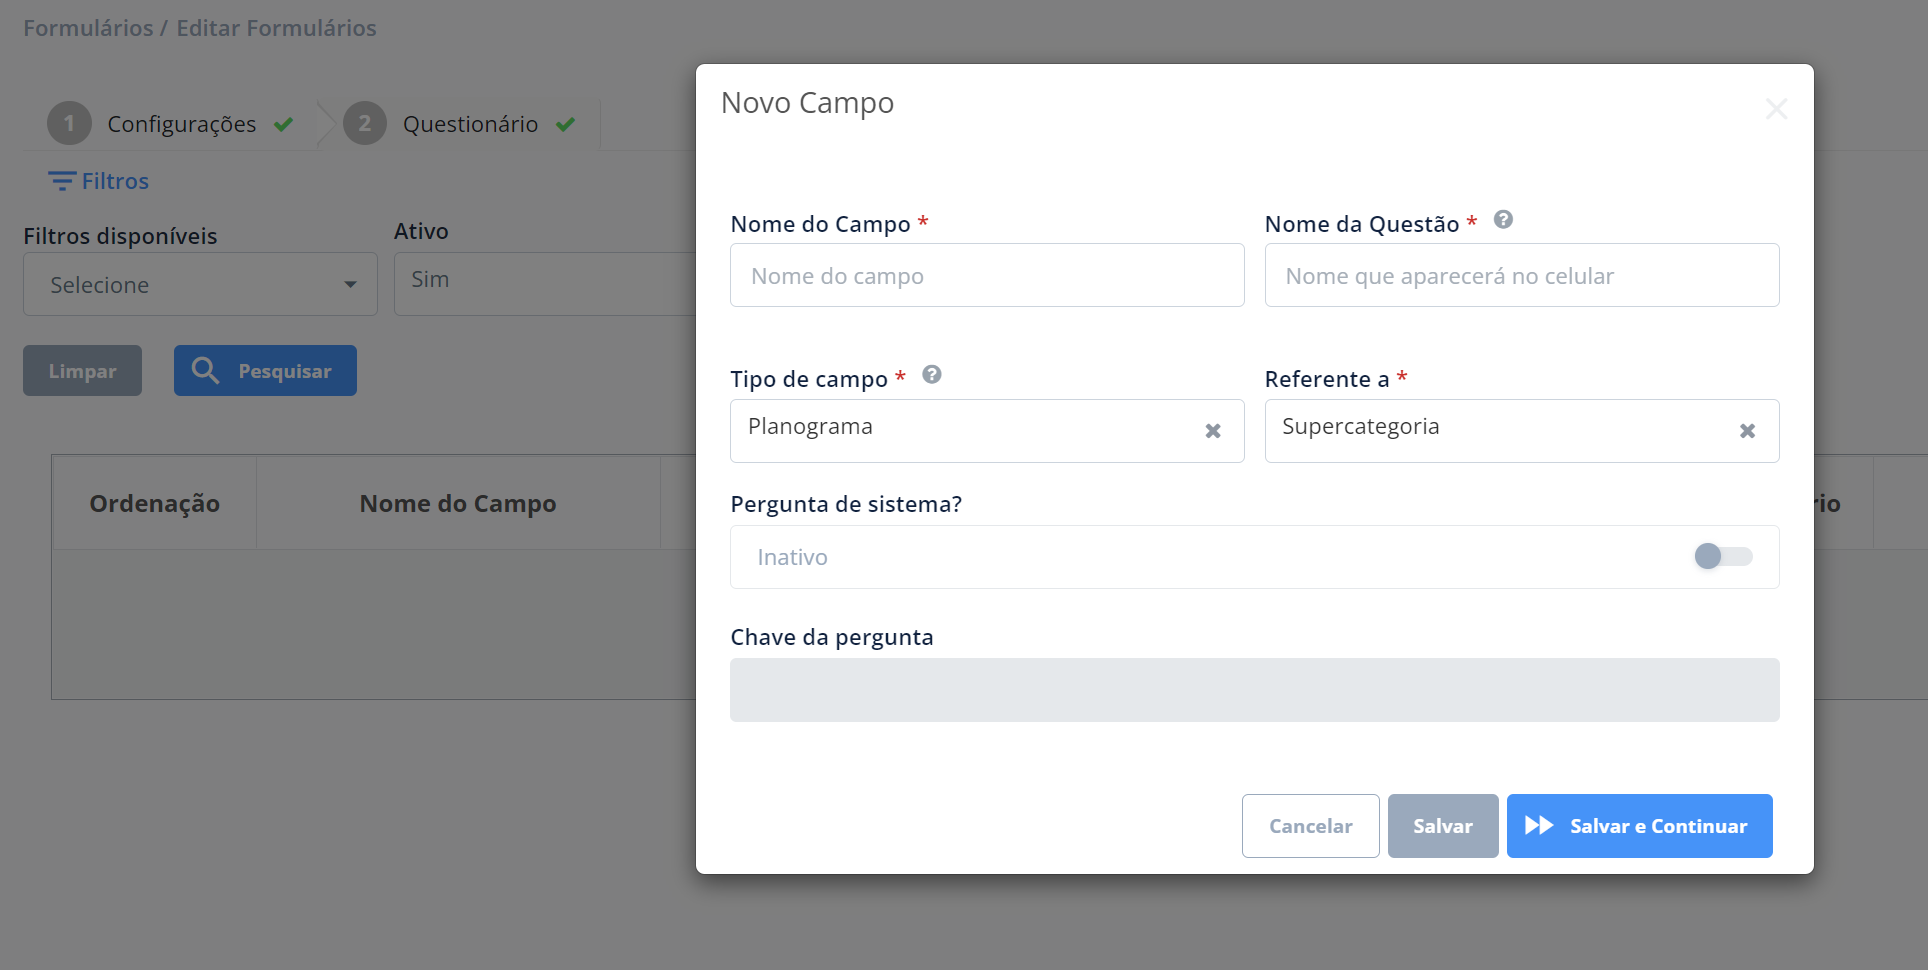Image resolution: width=1928 pixels, height=970 pixels.
Task: Click the Ordenação column header
Action: point(154,503)
